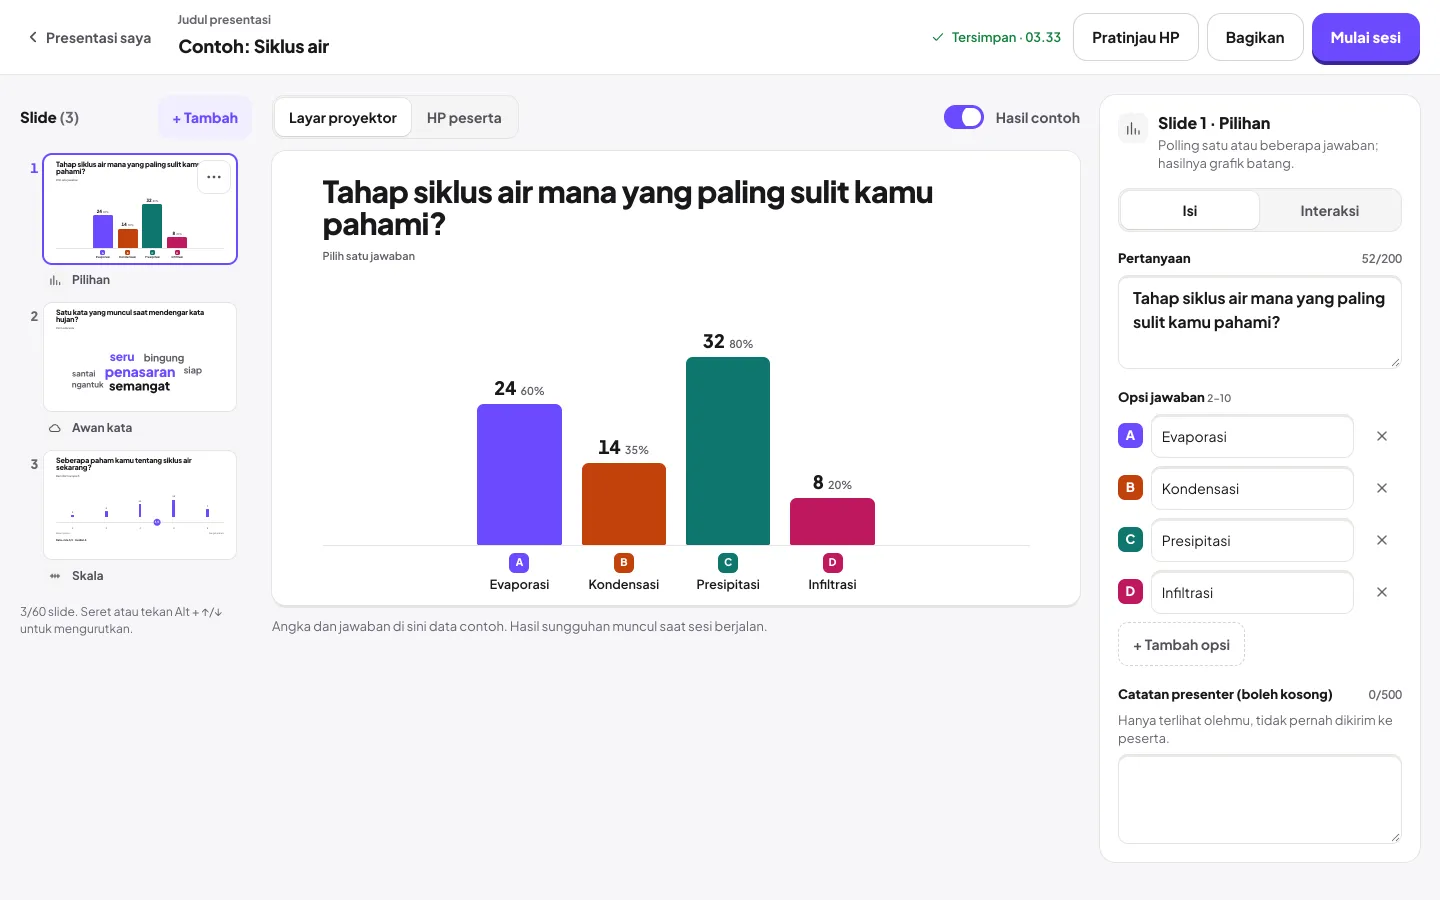Click the Skala icon under slide 3

pyautogui.click(x=55, y=576)
